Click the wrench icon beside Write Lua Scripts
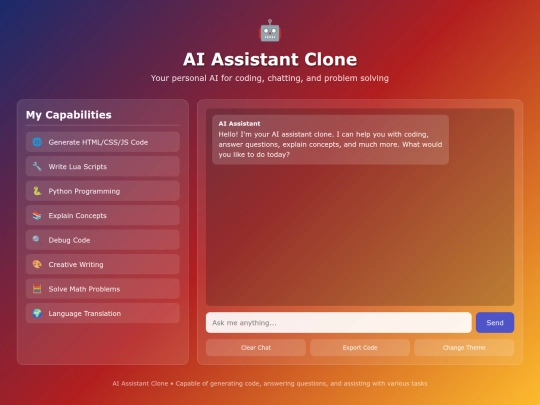This screenshot has width=540, height=405. tap(37, 166)
